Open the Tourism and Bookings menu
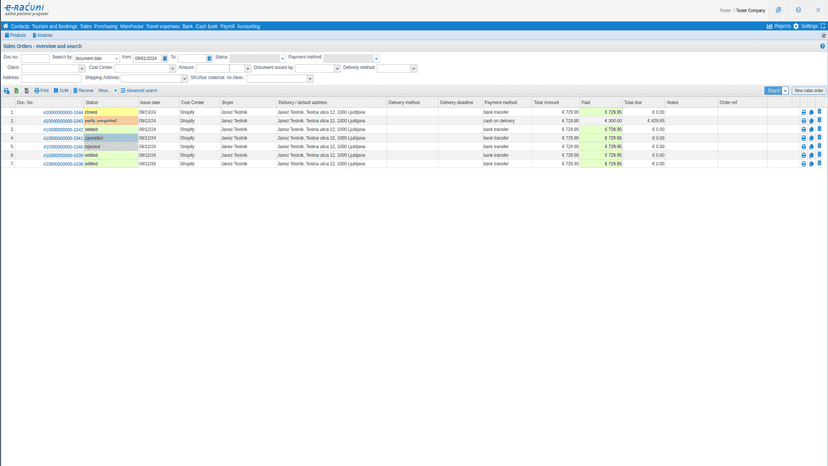 54,26
